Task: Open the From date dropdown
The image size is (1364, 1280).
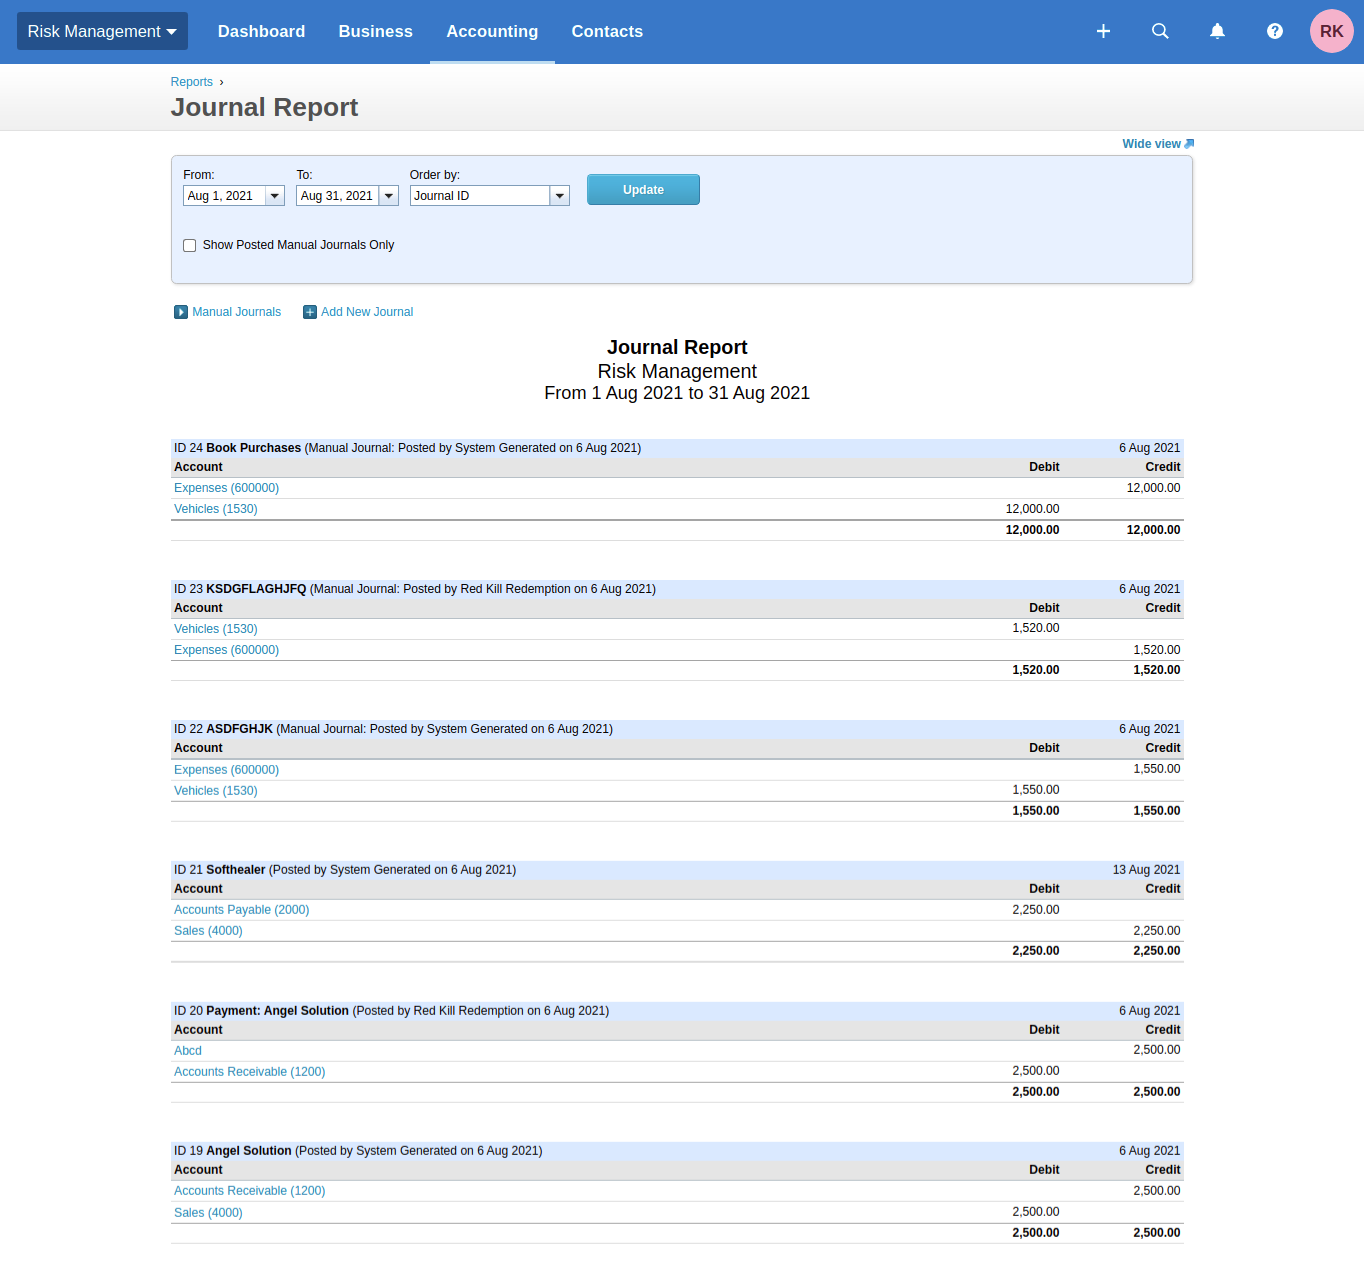Action: [x=275, y=195]
